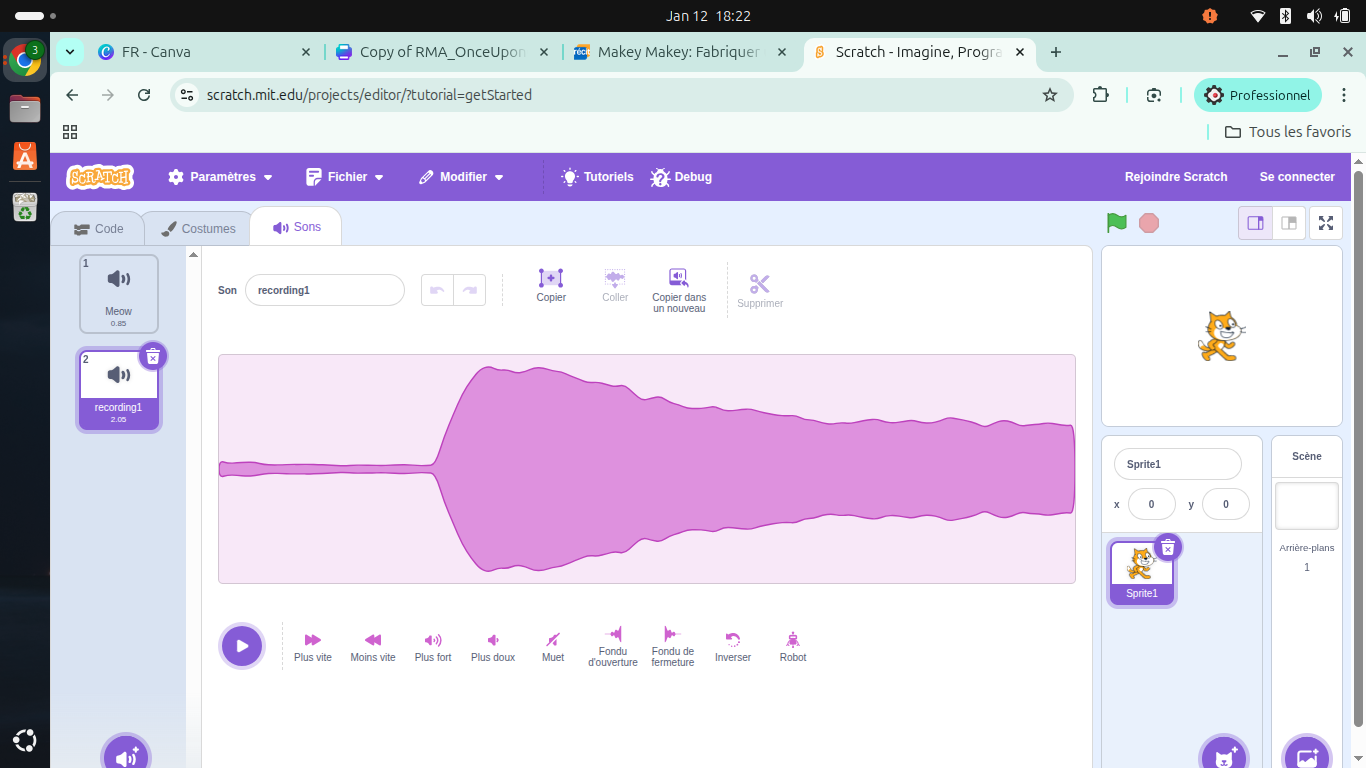Click the Se connecter link

point(1297,177)
